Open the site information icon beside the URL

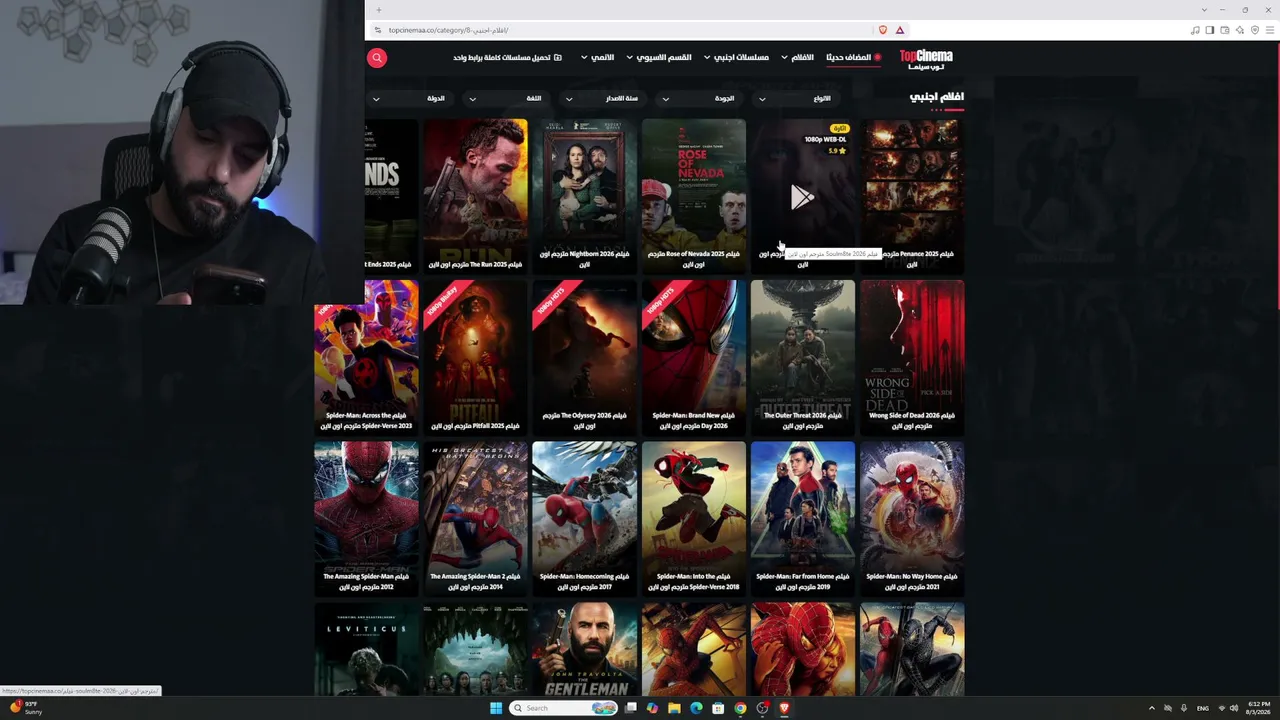[x=377, y=30]
